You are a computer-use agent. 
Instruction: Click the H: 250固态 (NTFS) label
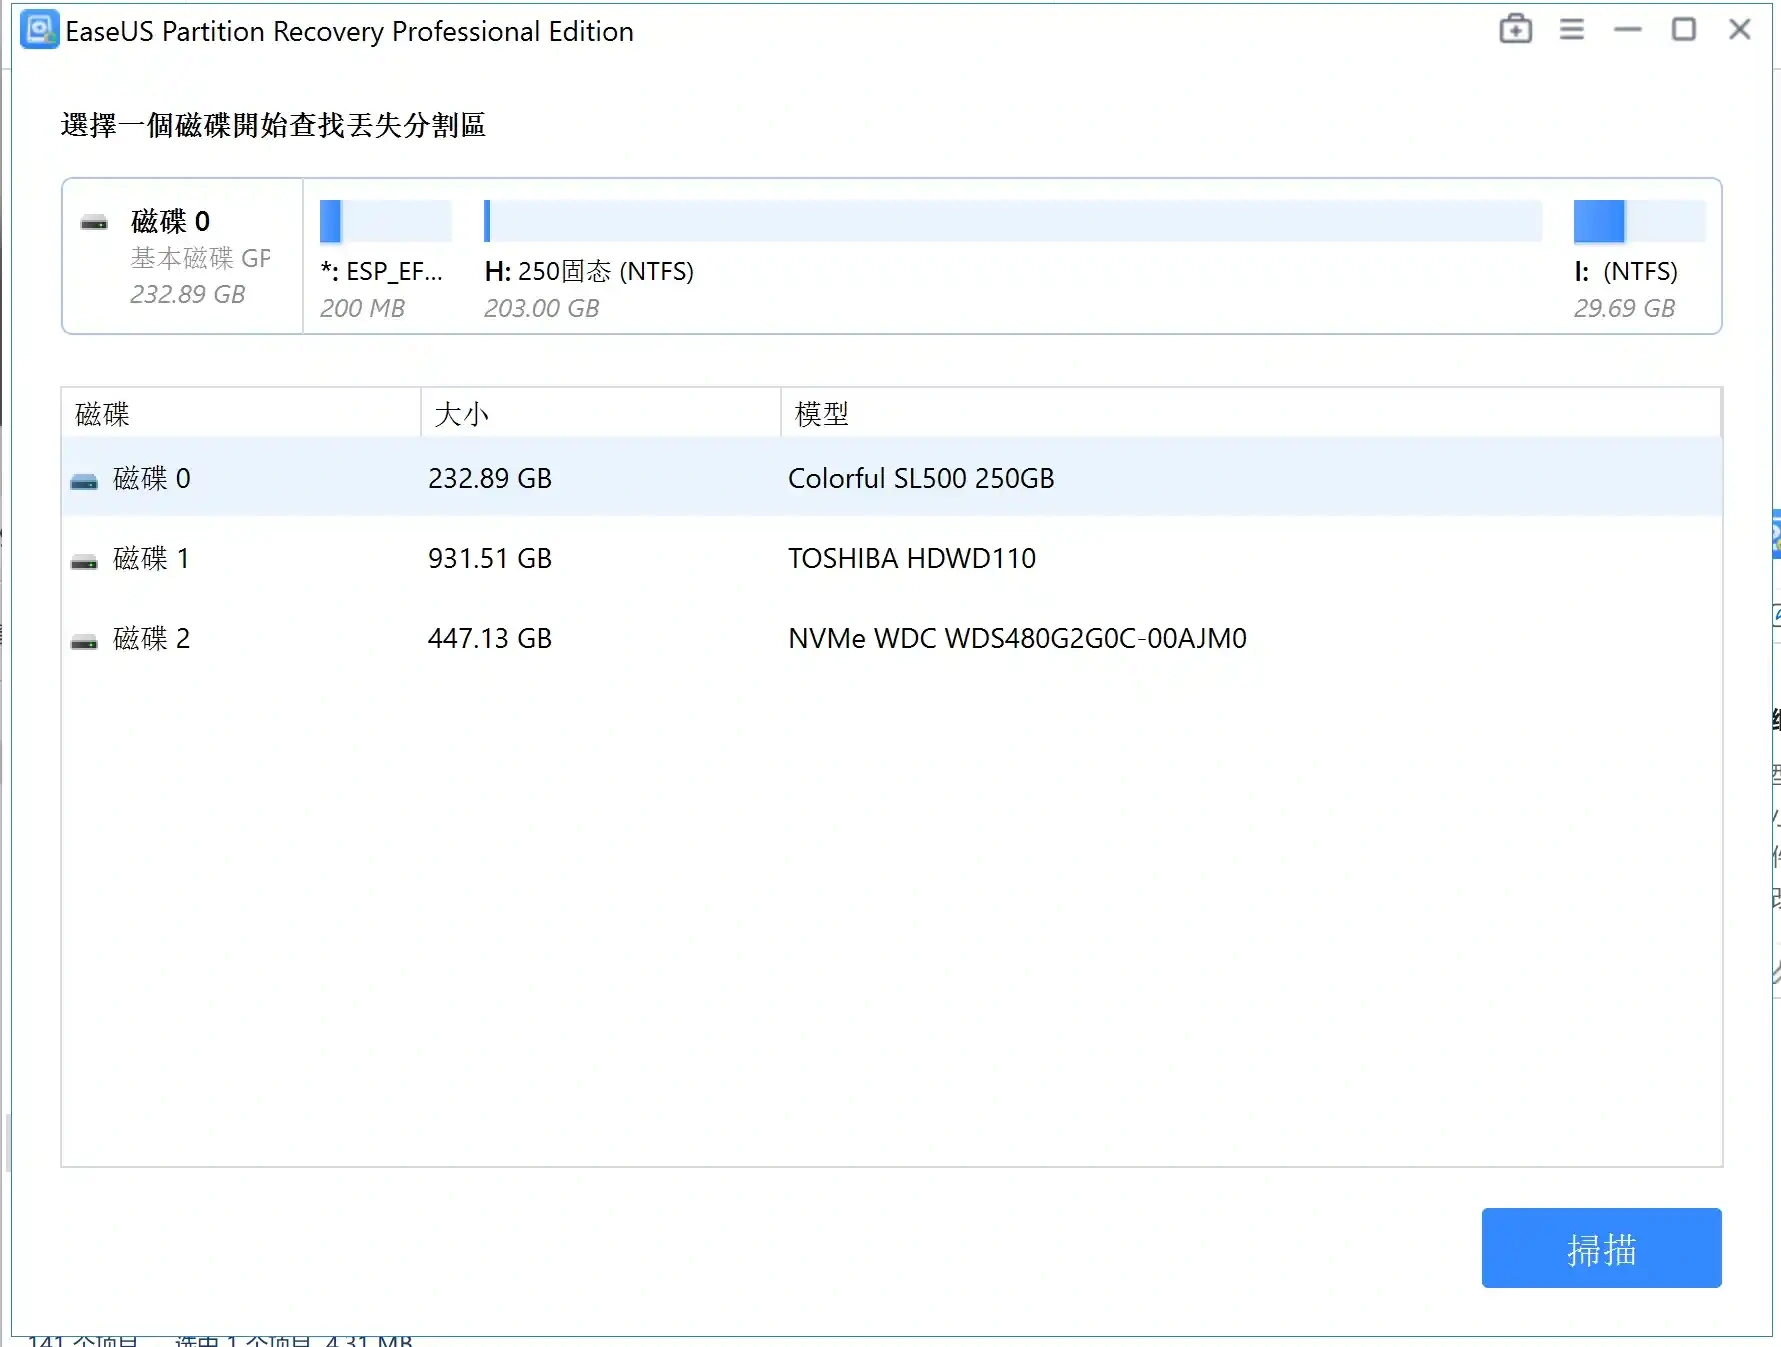589,271
